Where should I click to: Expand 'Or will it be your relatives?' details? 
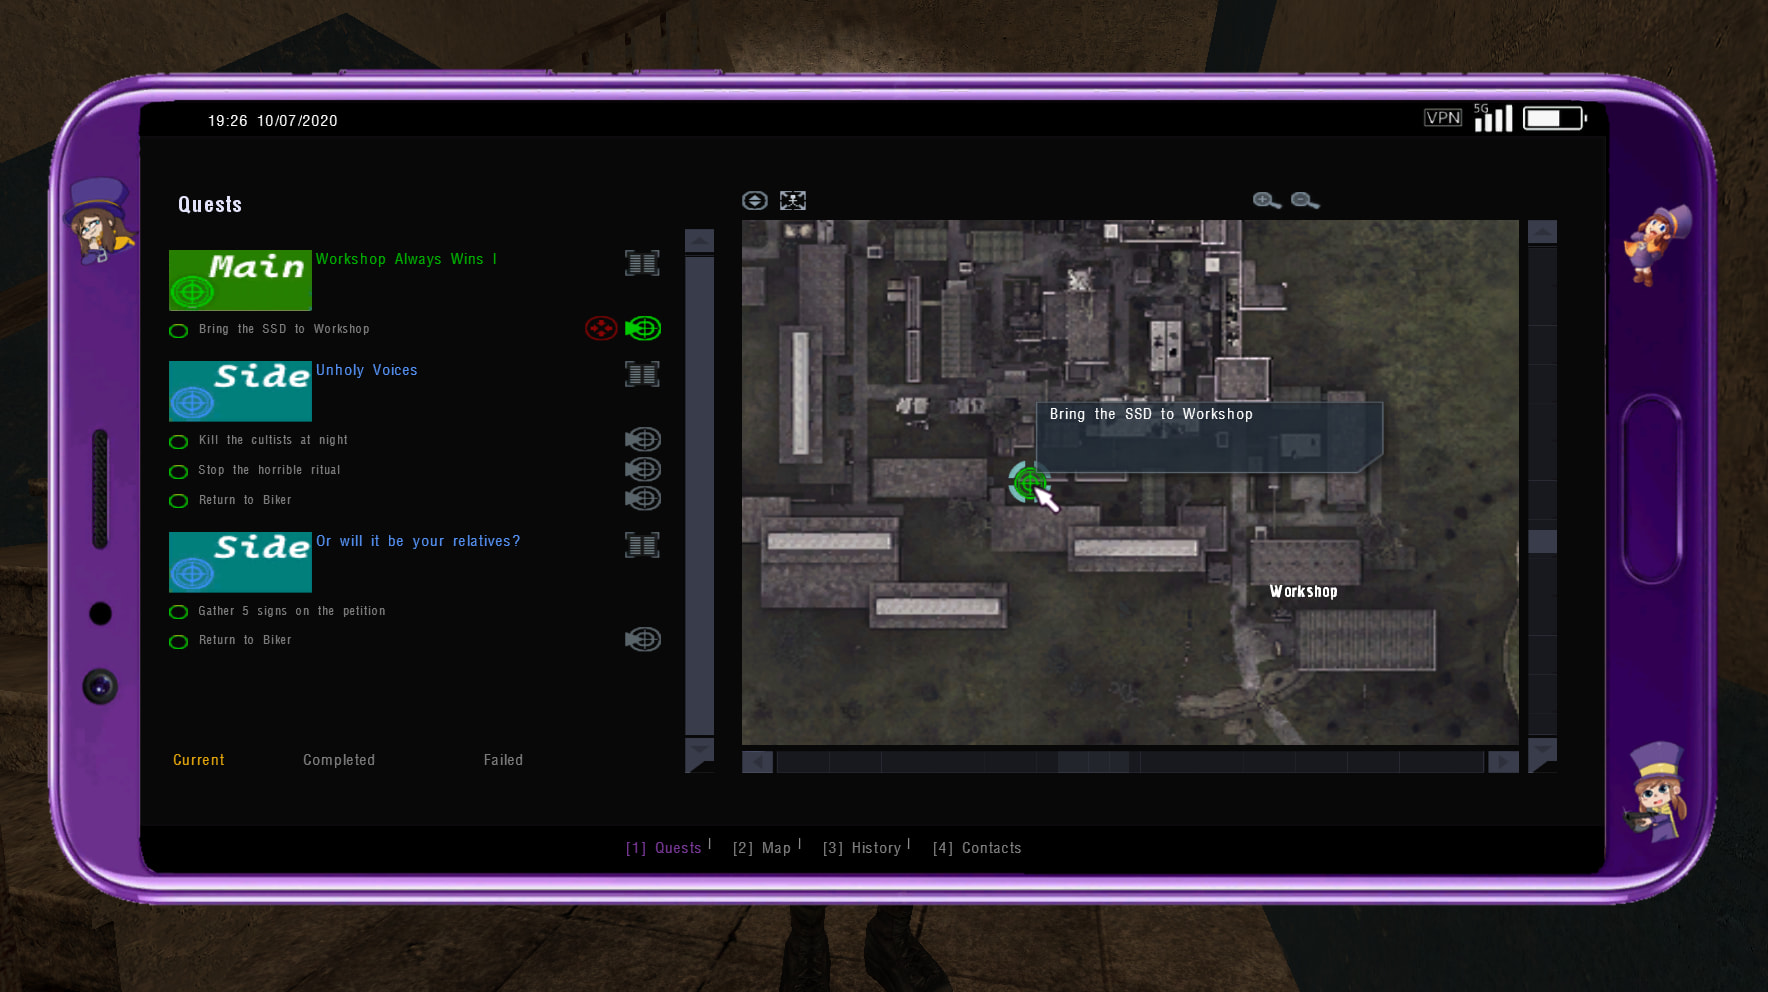tap(642, 545)
